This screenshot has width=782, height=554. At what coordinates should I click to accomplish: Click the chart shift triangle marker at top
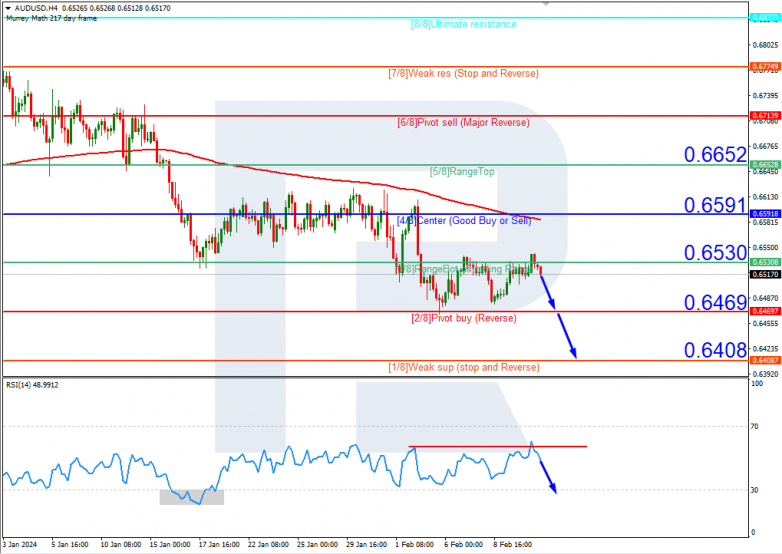click(546, 3)
